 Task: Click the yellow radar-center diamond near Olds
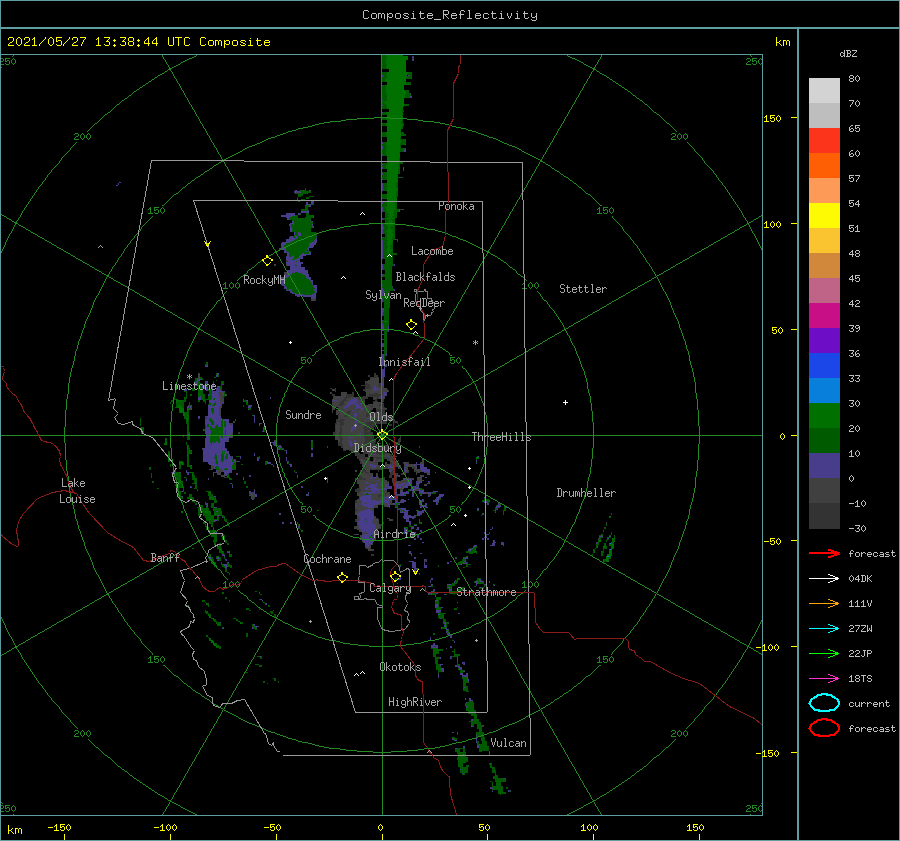tap(382, 435)
